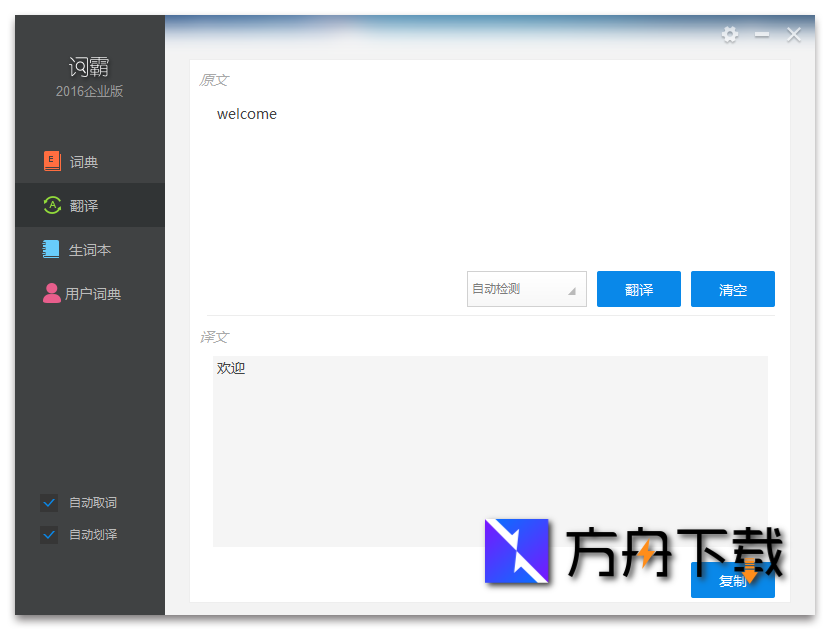The height and width of the screenshot is (630, 830).
Task: Click the download arrow icon on 复制 button
Action: [752, 575]
